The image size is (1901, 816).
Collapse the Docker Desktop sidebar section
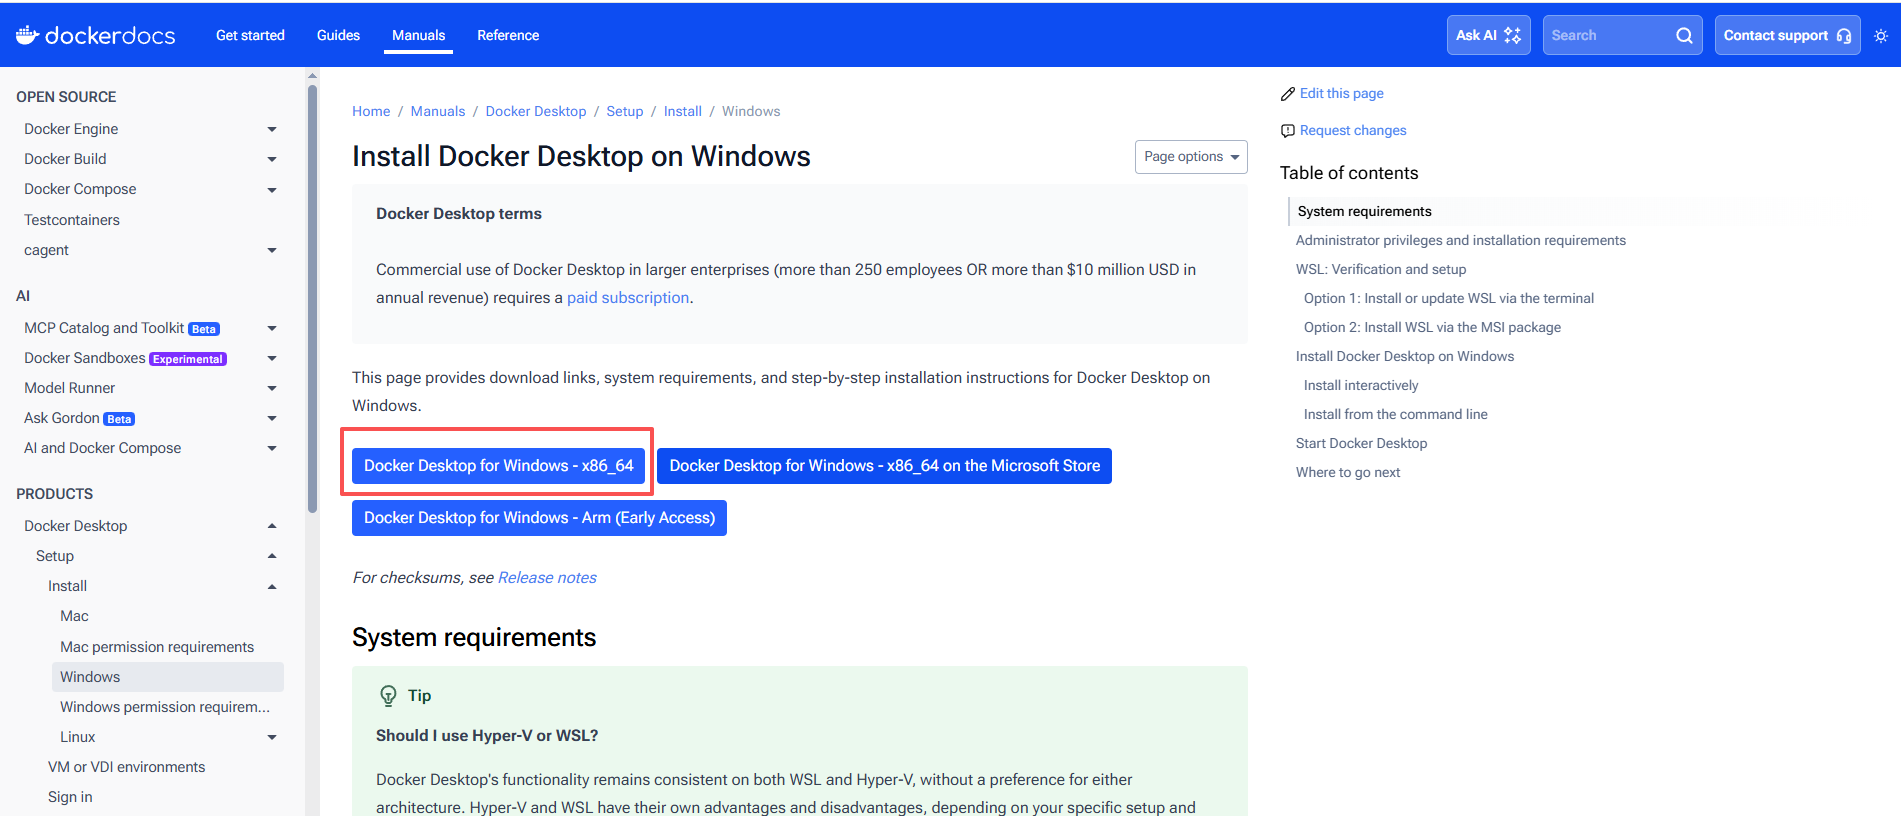click(x=272, y=526)
